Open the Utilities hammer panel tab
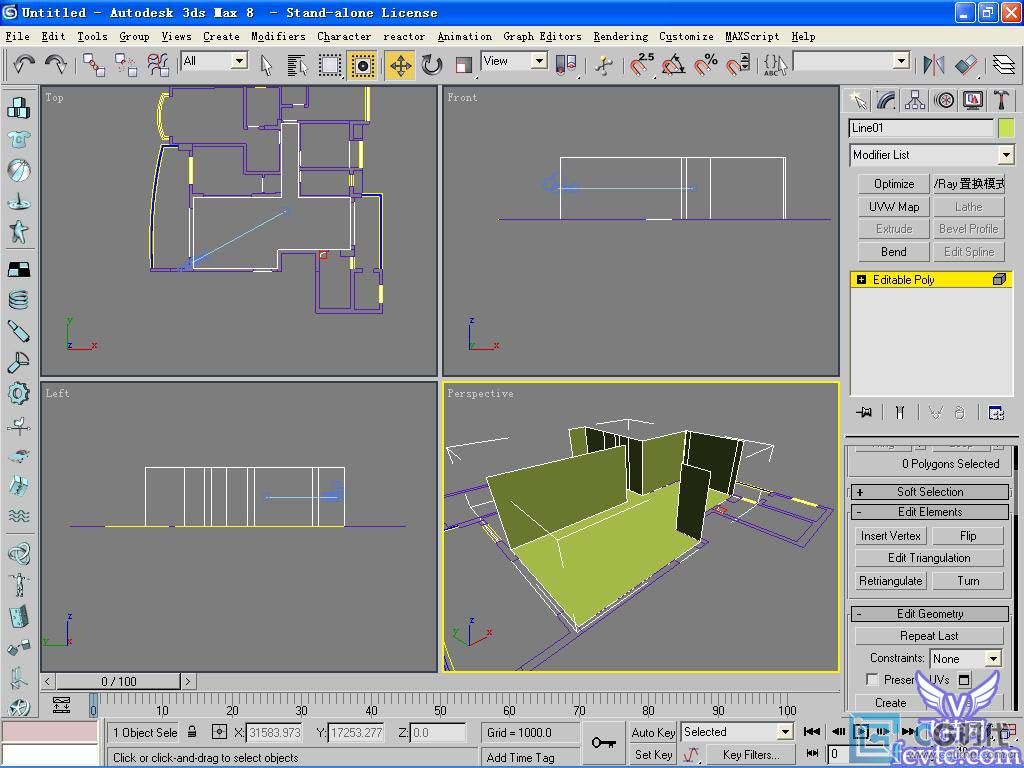 coord(1001,100)
